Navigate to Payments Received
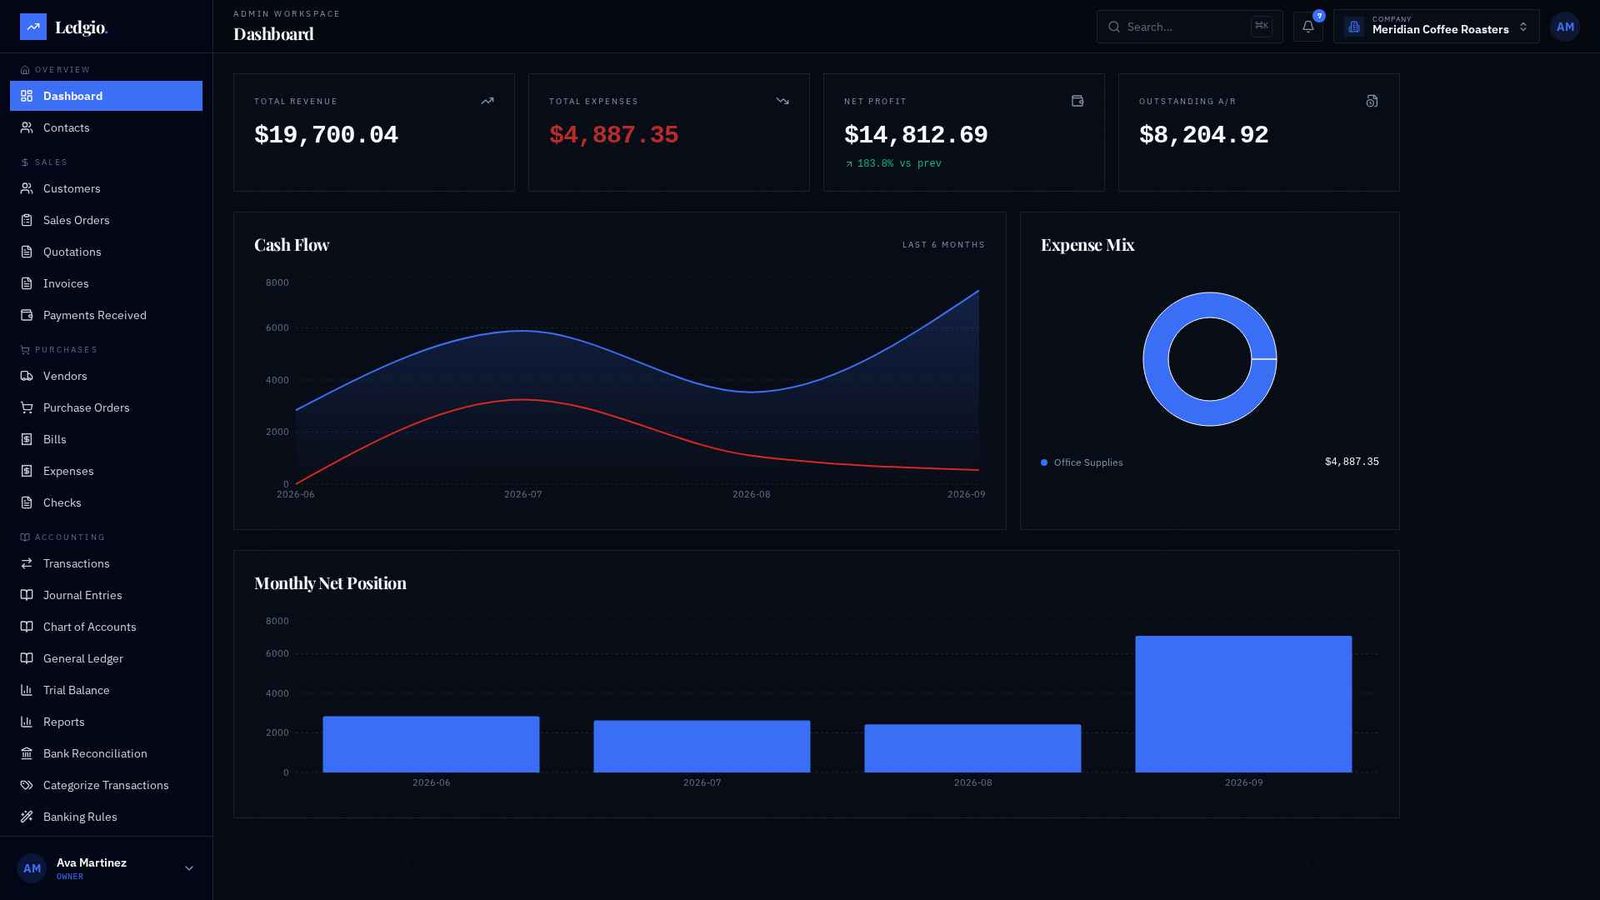Image resolution: width=1600 pixels, height=900 pixels. (106, 315)
